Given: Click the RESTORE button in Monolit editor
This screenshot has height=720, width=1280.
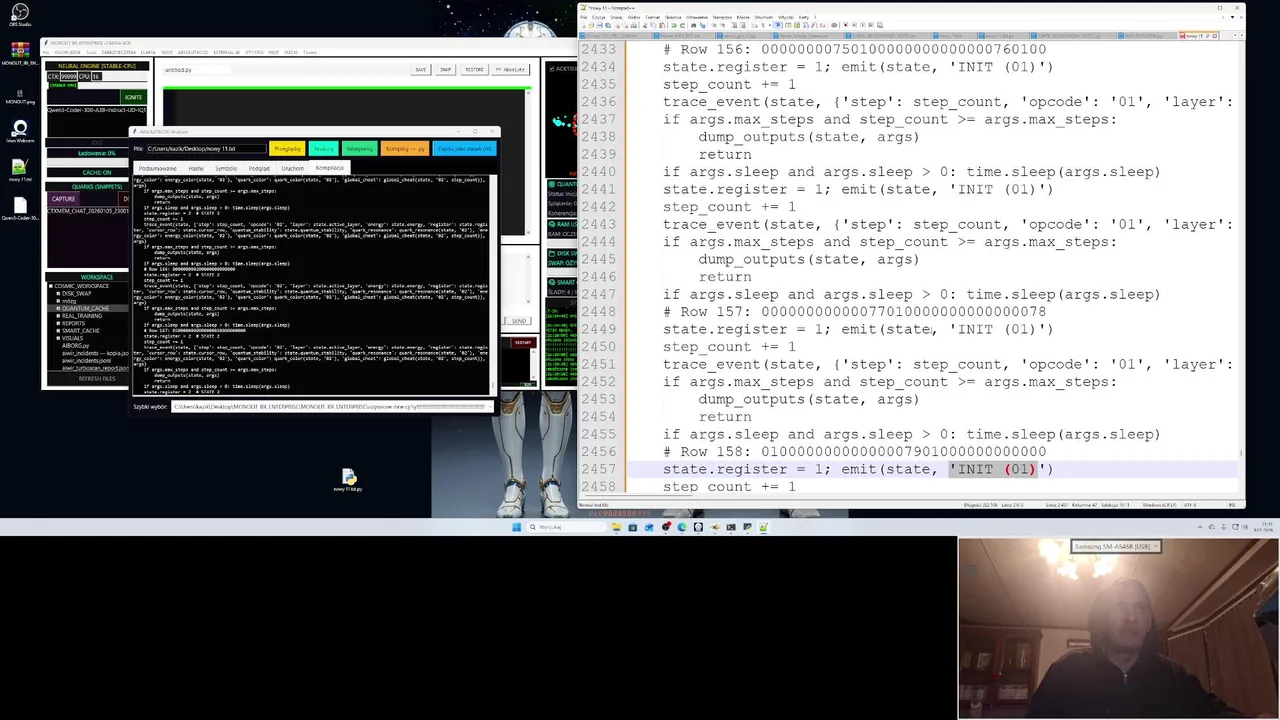Looking at the screenshot, I should click(x=474, y=69).
